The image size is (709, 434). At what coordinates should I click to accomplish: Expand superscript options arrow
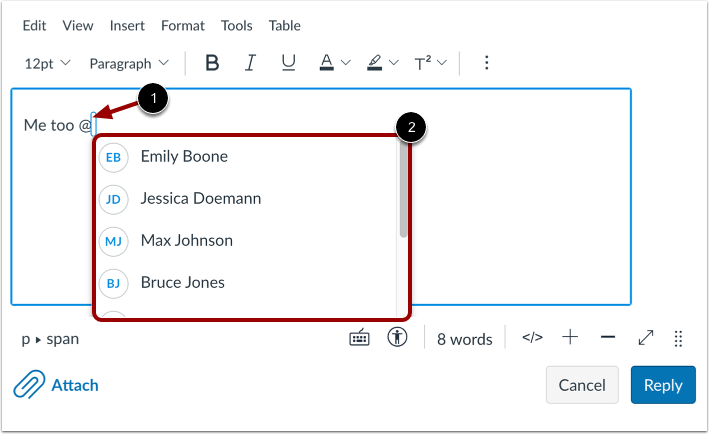[442, 62]
